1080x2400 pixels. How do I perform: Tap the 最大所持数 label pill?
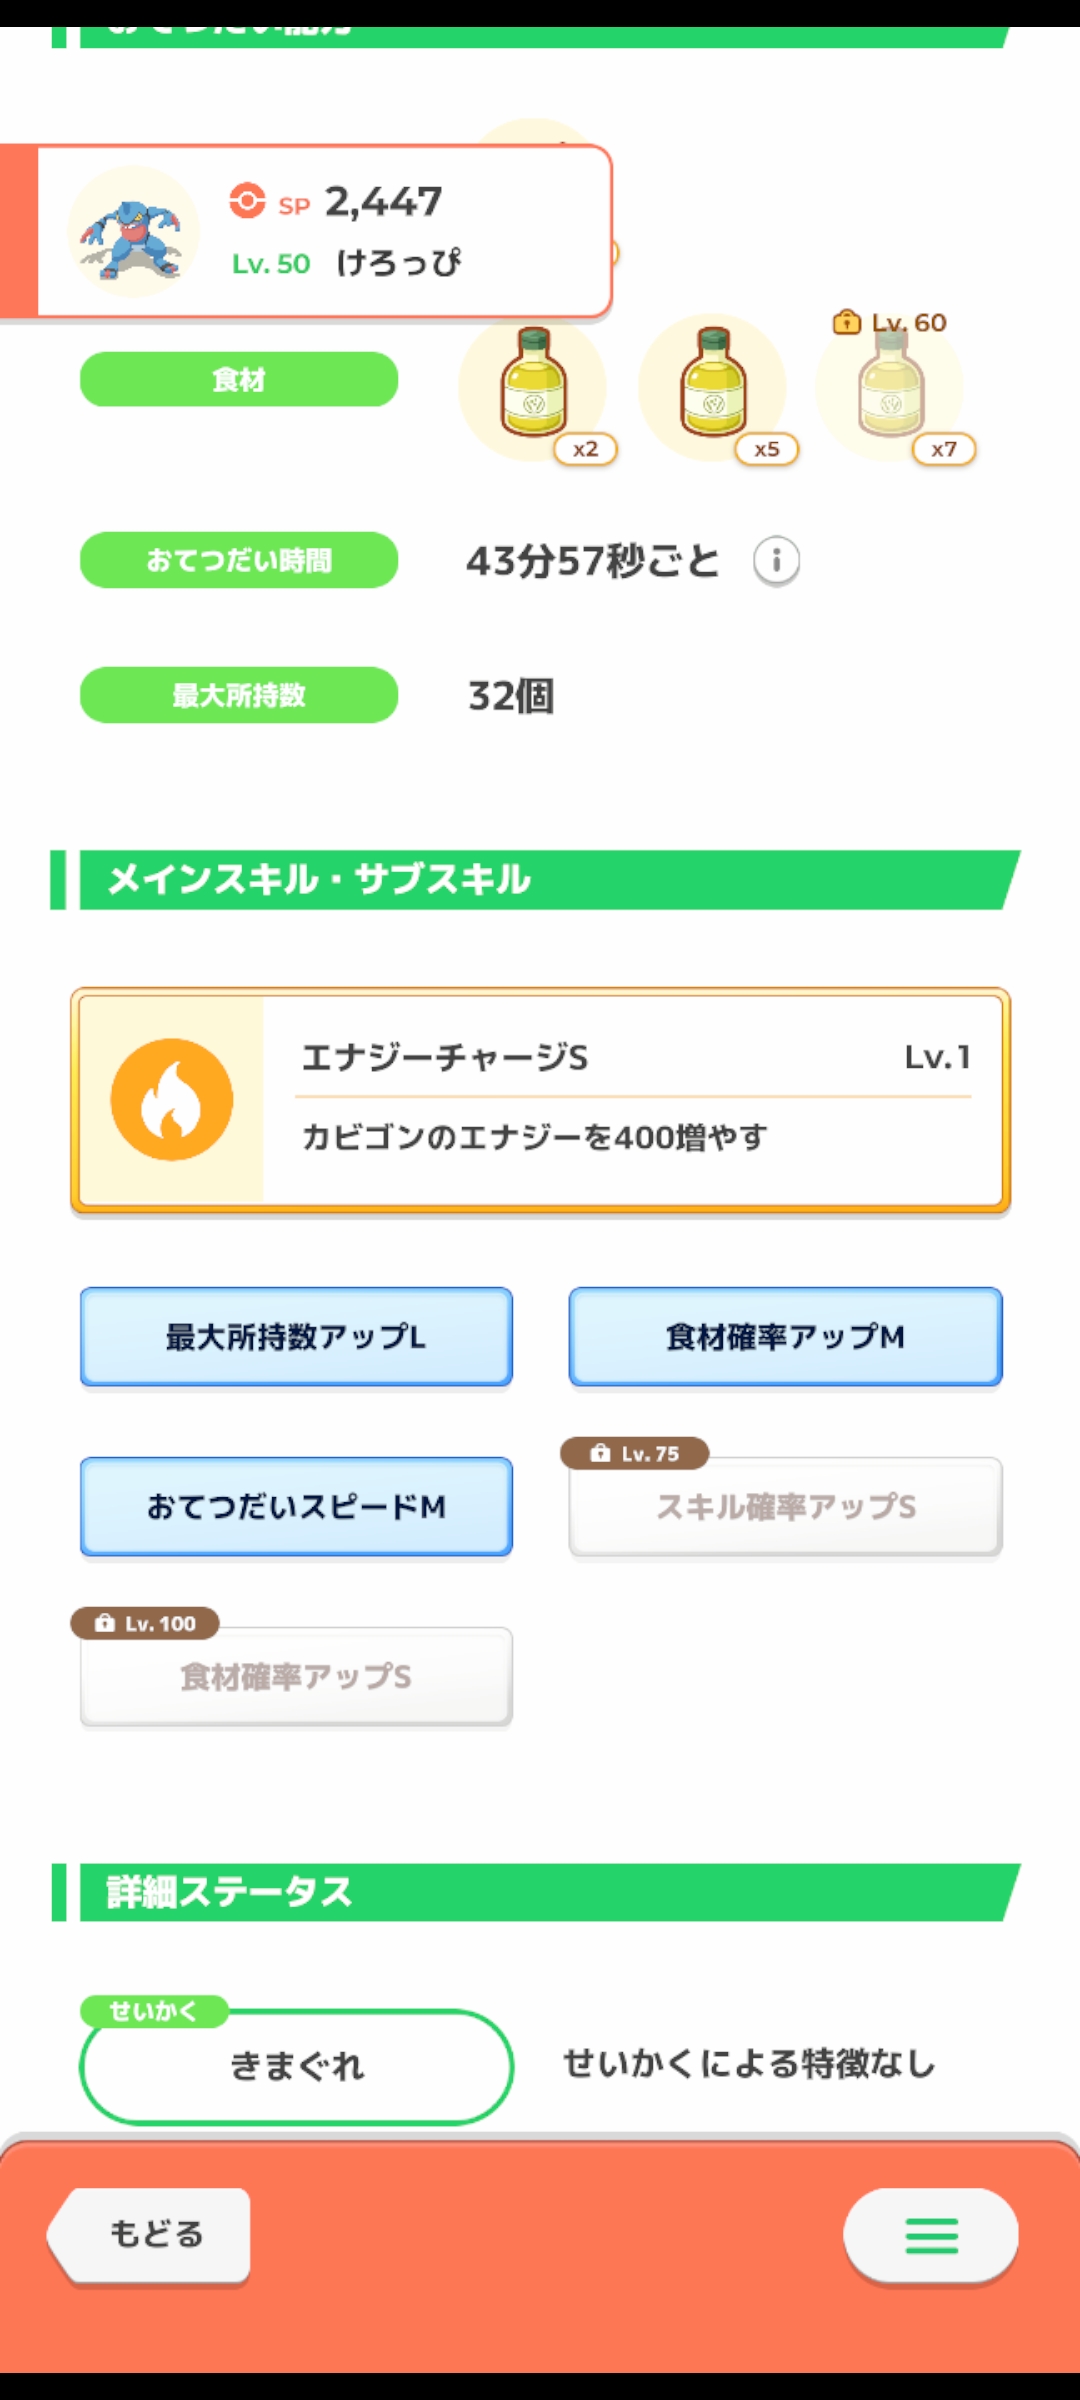tap(239, 695)
